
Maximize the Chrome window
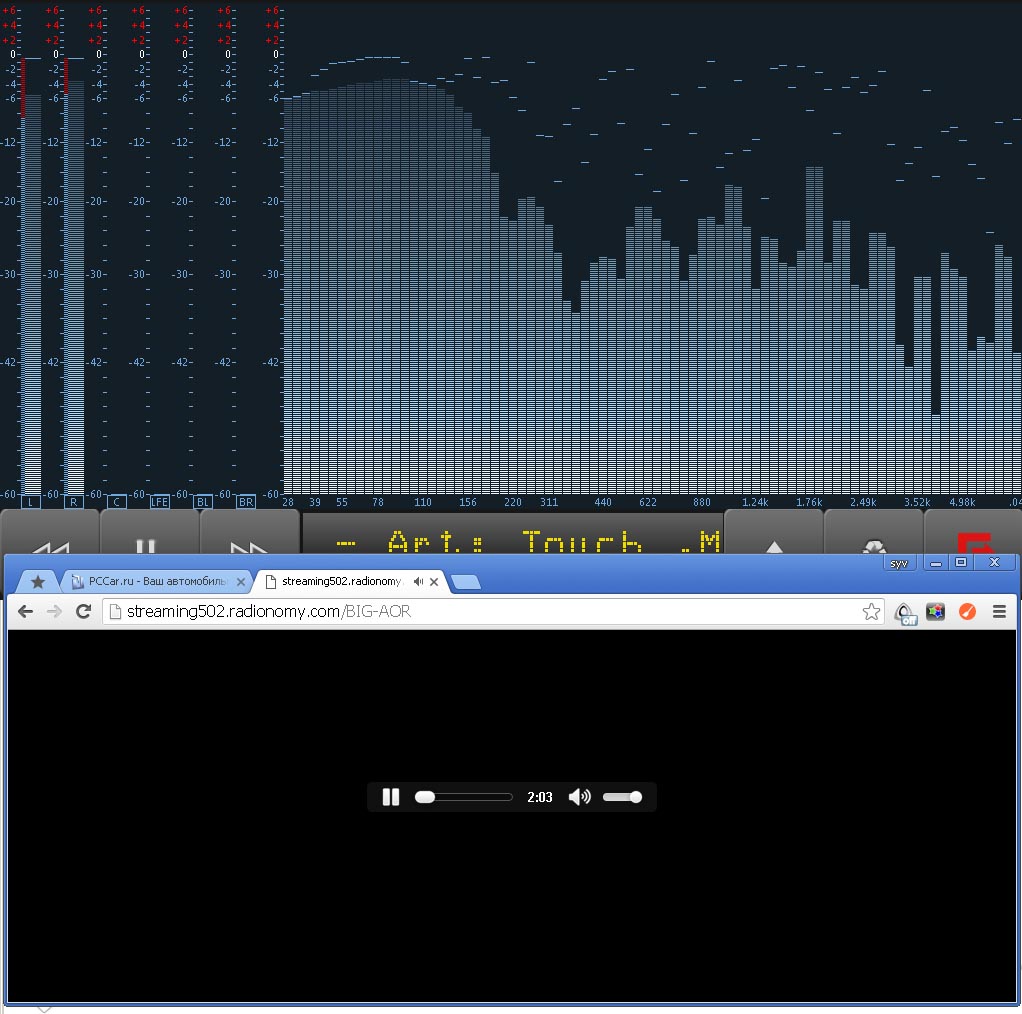[x=961, y=562]
